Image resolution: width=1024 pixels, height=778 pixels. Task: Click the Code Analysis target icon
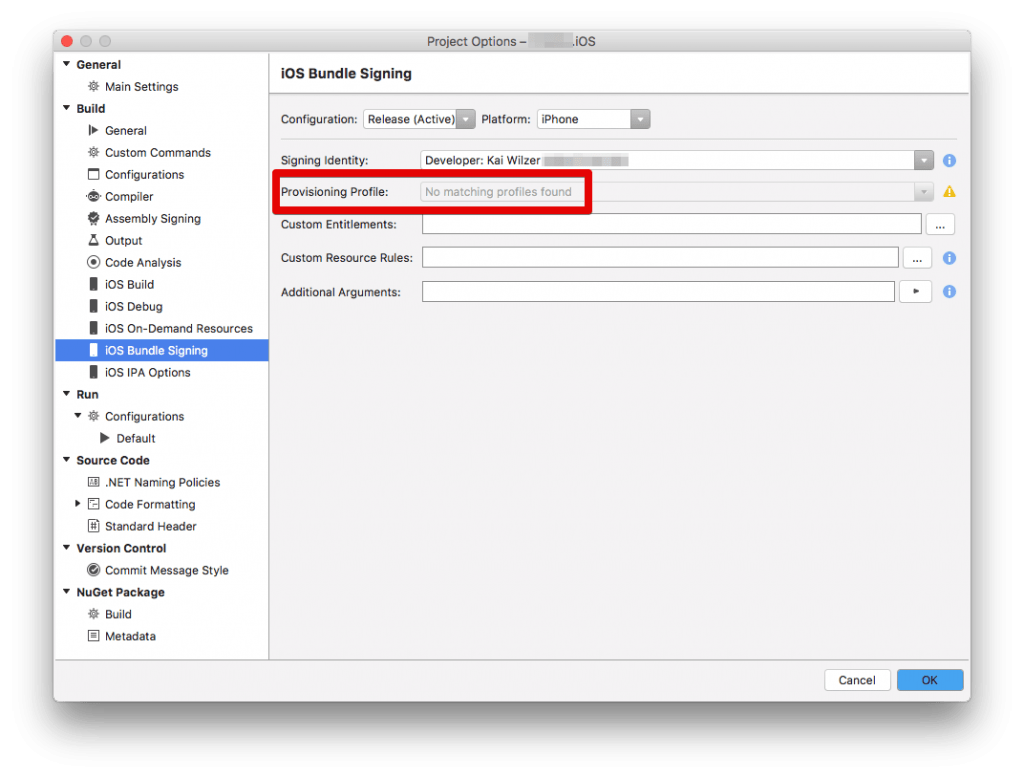(x=93, y=262)
